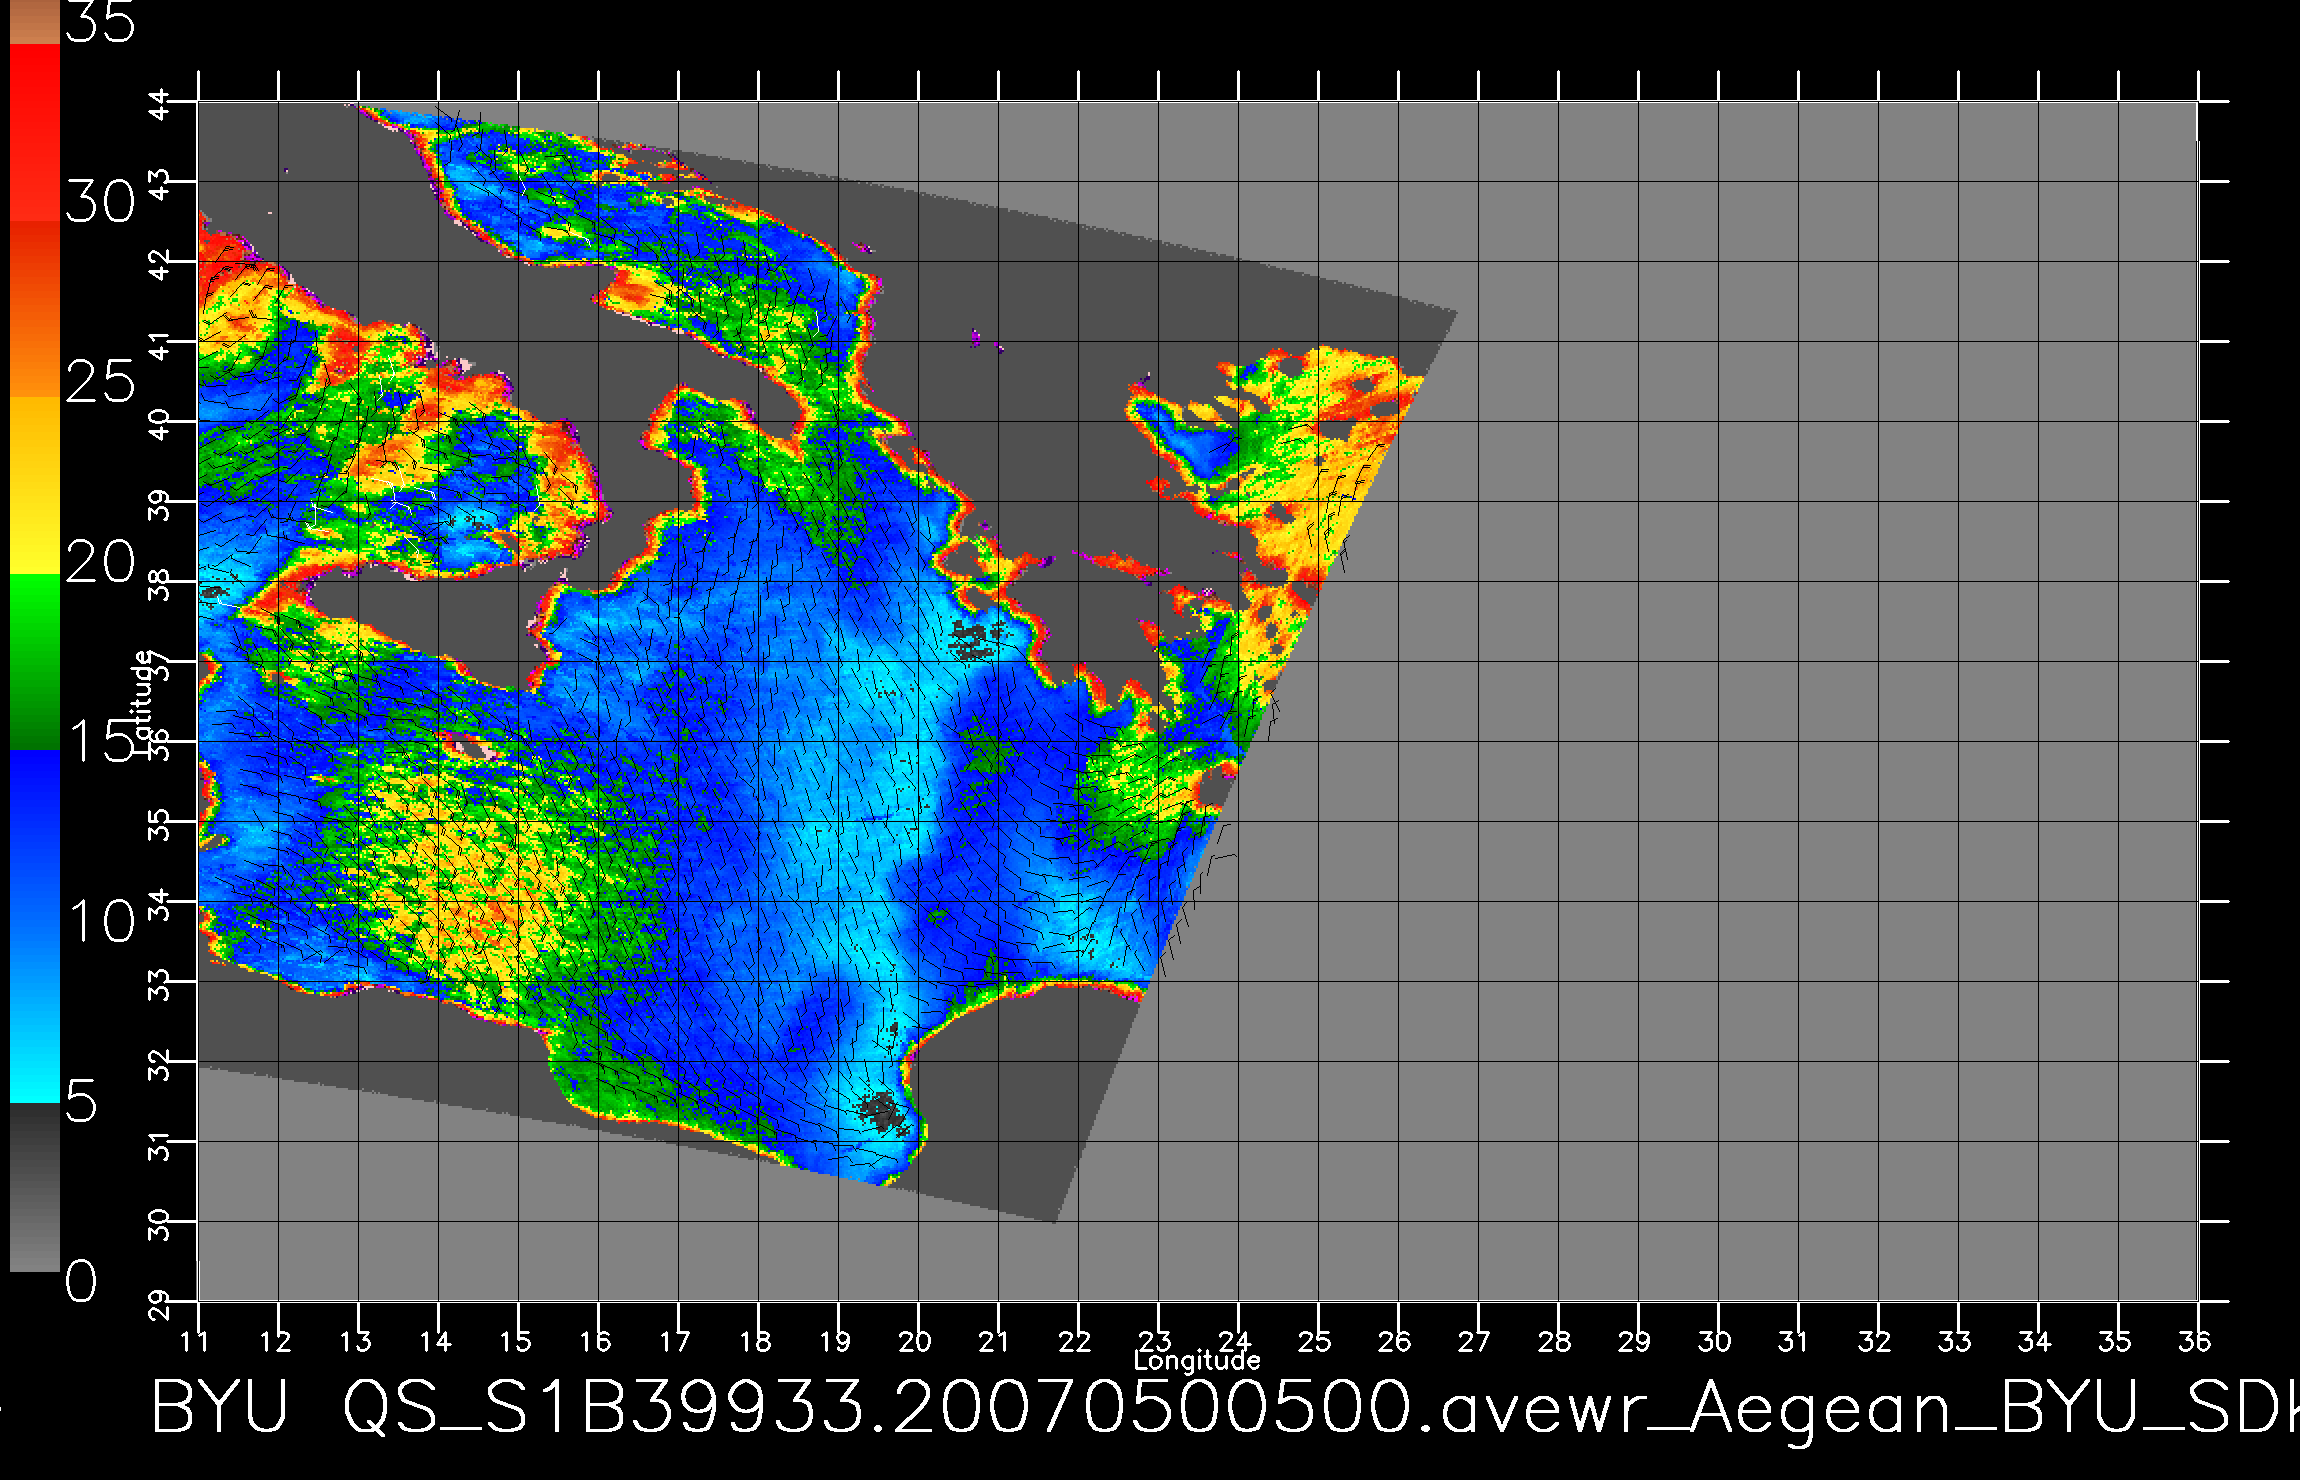
Task: Click the latitude tick label 38
Action: (x=160, y=584)
